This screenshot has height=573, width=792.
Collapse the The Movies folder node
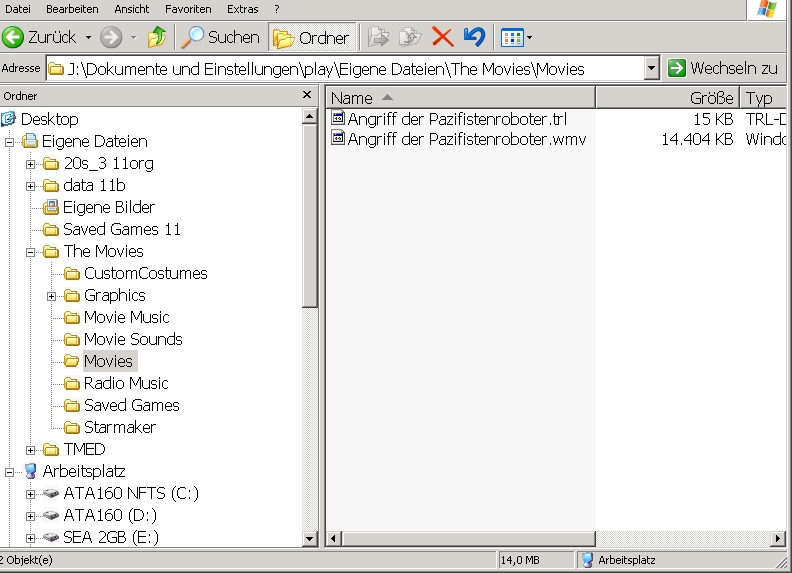coord(31,252)
